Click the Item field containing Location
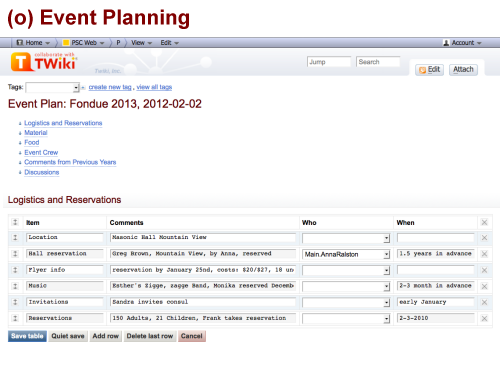The width and height of the screenshot is (500, 380). click(65, 237)
